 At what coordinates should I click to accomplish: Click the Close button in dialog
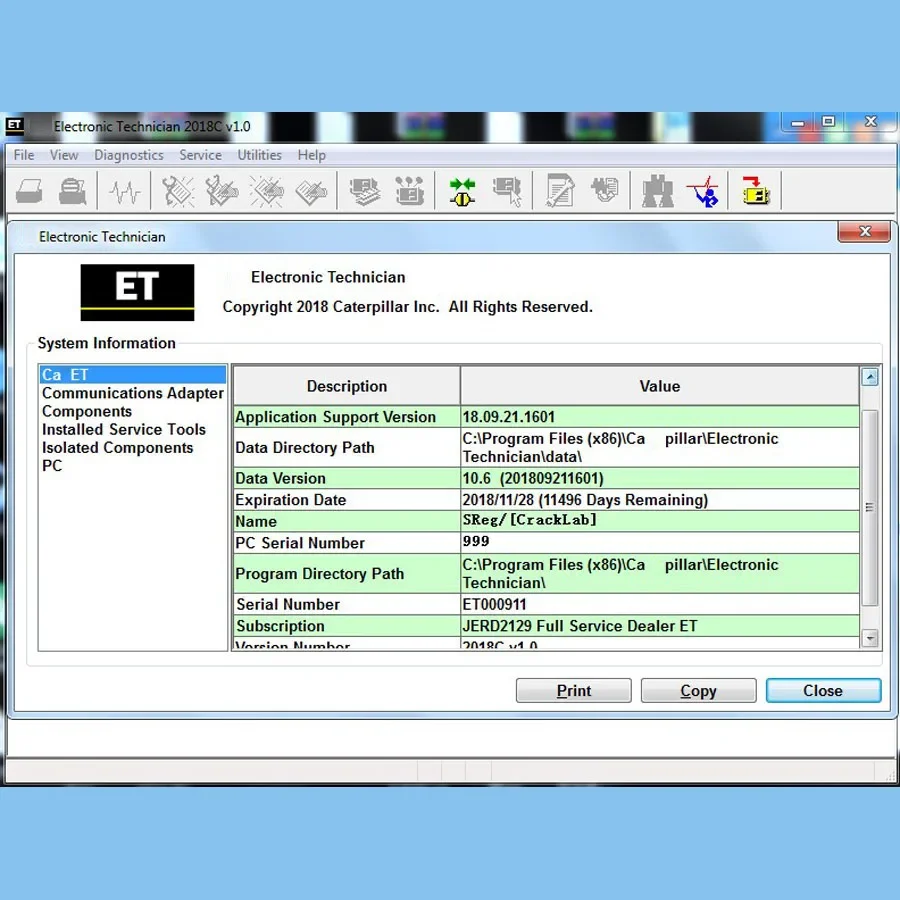tap(822, 691)
